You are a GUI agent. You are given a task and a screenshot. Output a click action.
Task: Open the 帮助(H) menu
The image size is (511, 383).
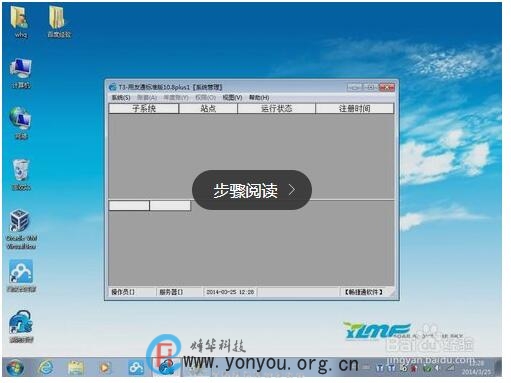tap(259, 98)
